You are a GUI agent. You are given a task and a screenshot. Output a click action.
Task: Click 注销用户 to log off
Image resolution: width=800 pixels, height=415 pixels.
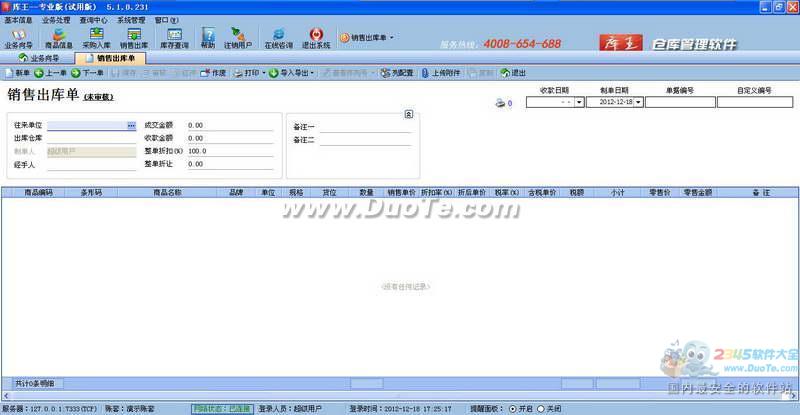pos(237,38)
